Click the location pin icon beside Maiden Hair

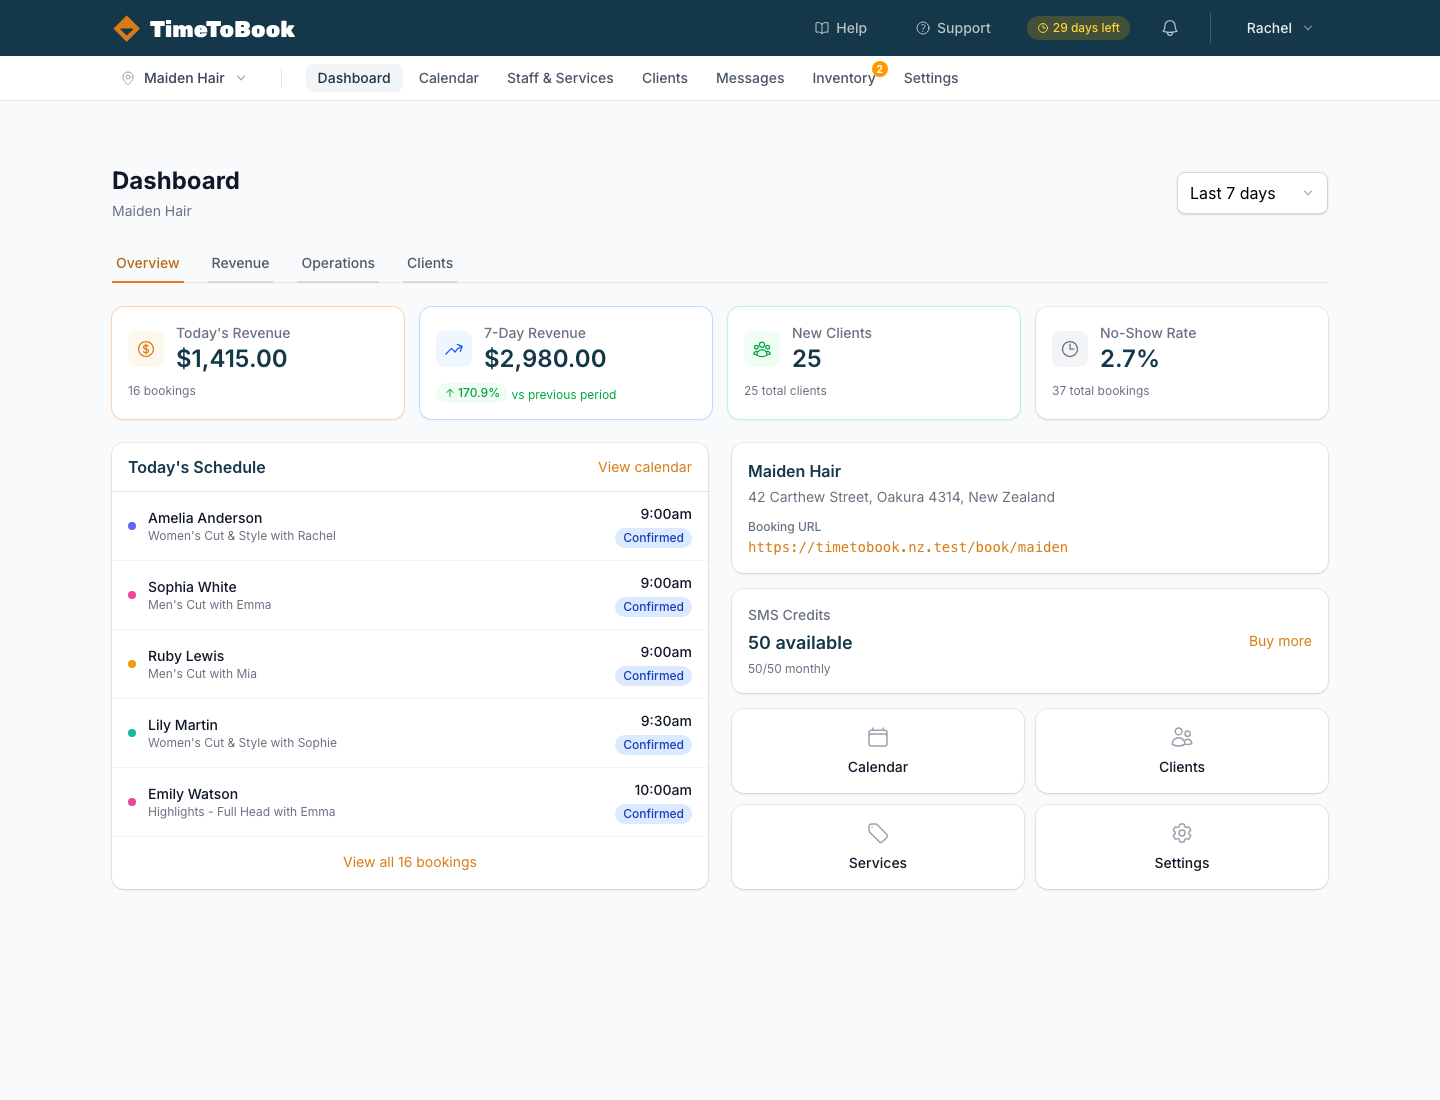(128, 77)
